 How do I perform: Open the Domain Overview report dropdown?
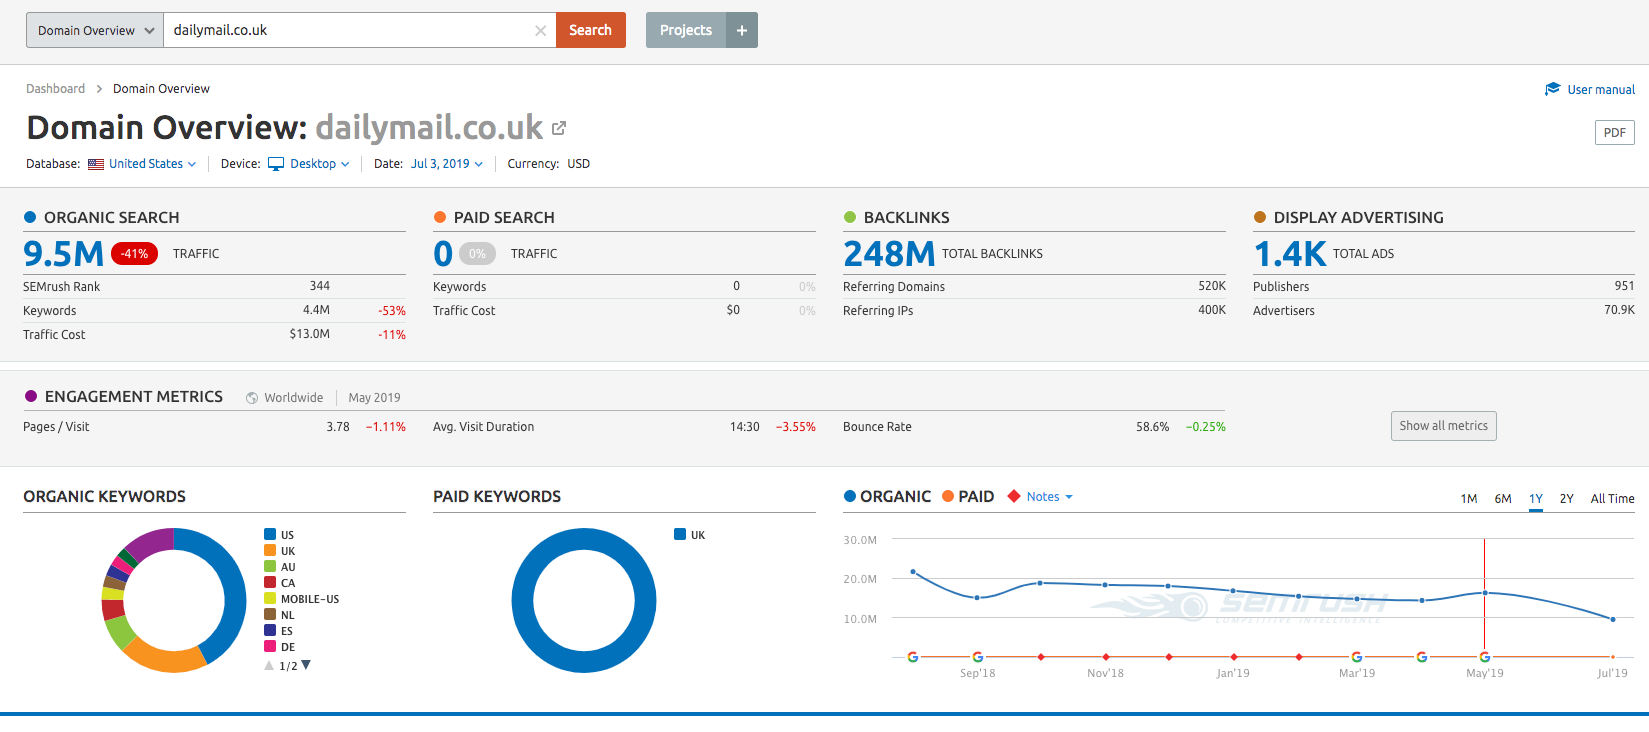click(x=95, y=30)
